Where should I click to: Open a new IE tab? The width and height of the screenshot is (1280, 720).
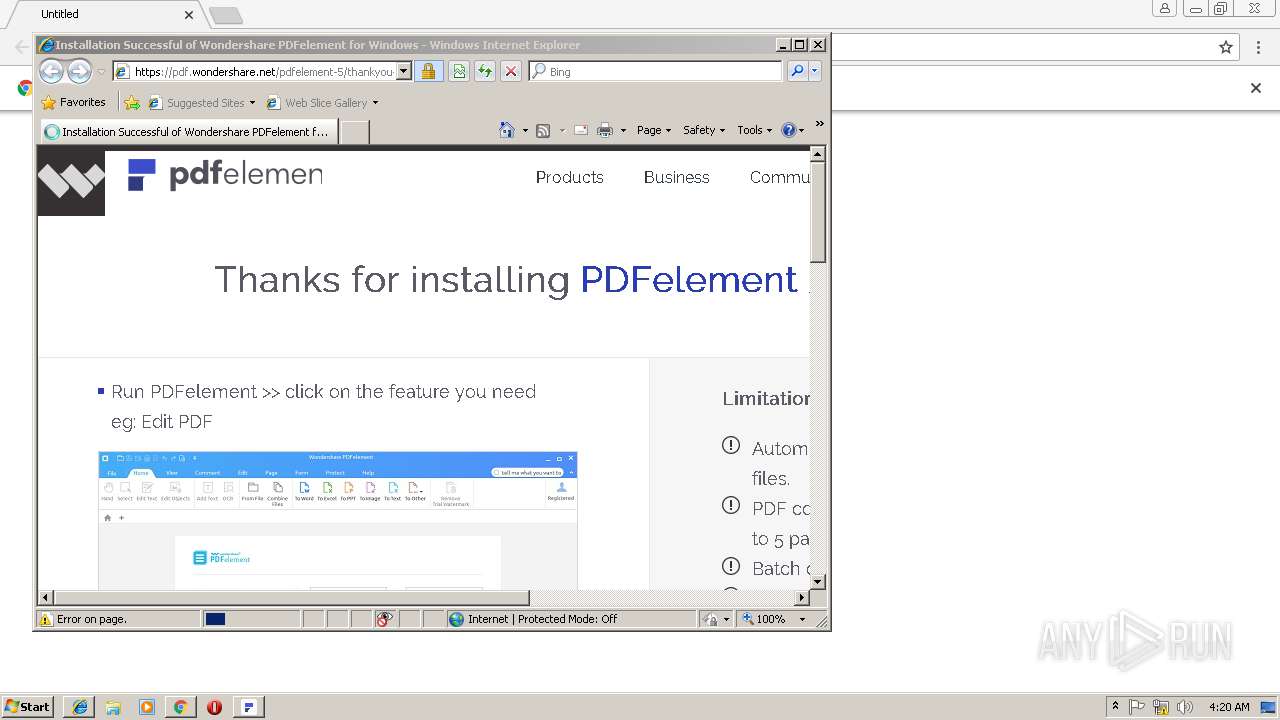click(x=355, y=132)
